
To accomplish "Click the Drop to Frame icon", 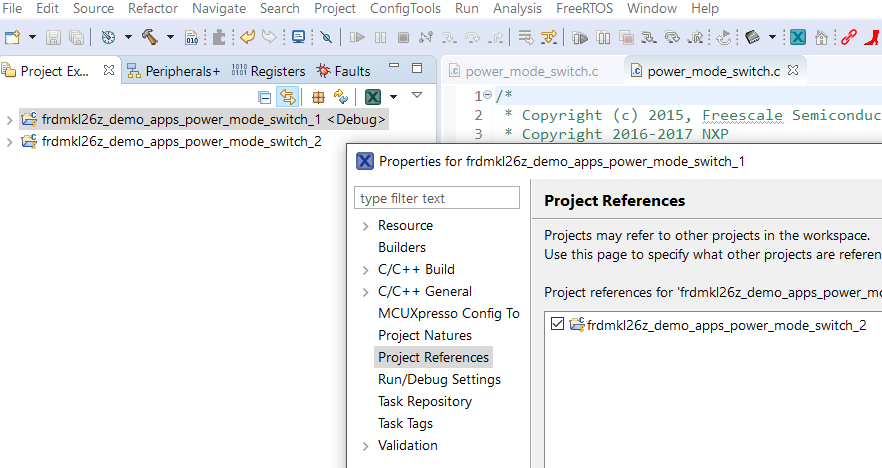I will (x=526, y=38).
